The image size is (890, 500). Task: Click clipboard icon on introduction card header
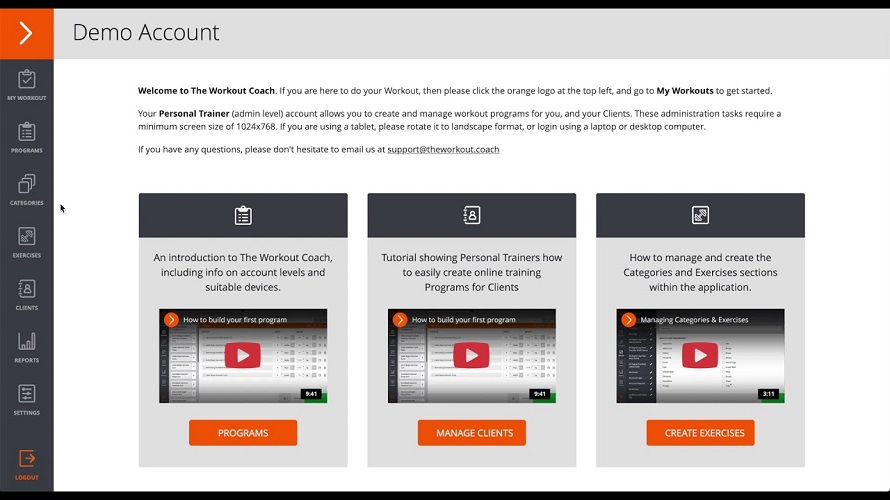click(243, 216)
